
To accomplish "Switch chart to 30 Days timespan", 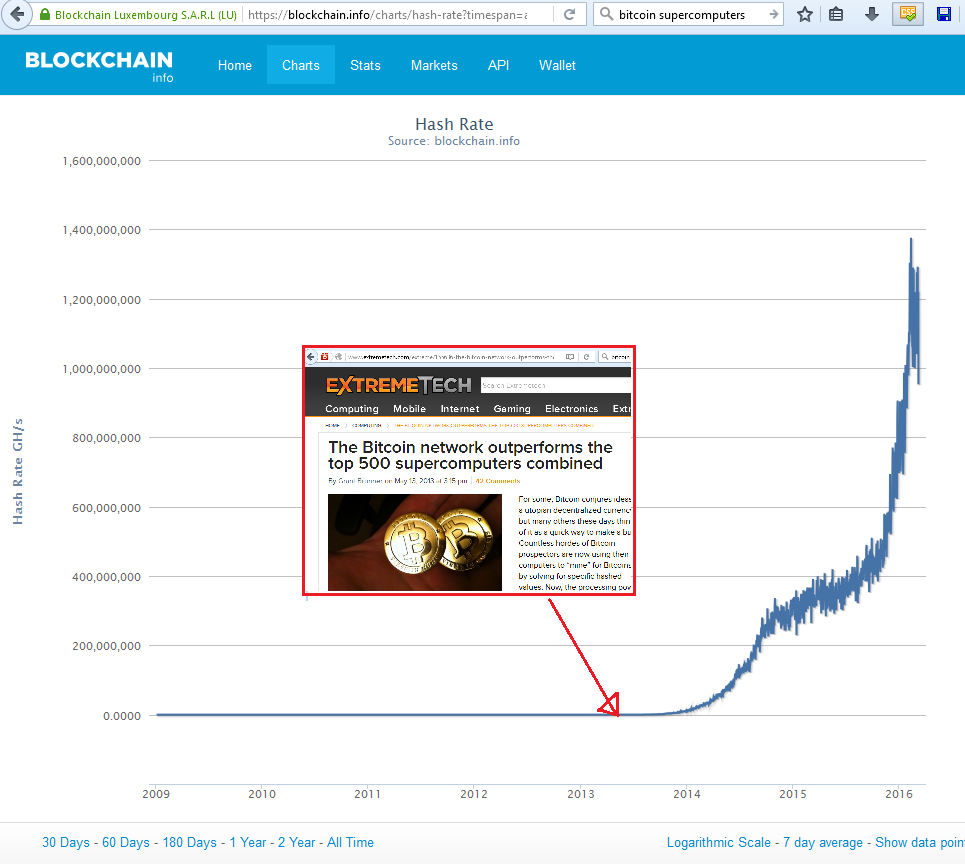I will [x=66, y=842].
